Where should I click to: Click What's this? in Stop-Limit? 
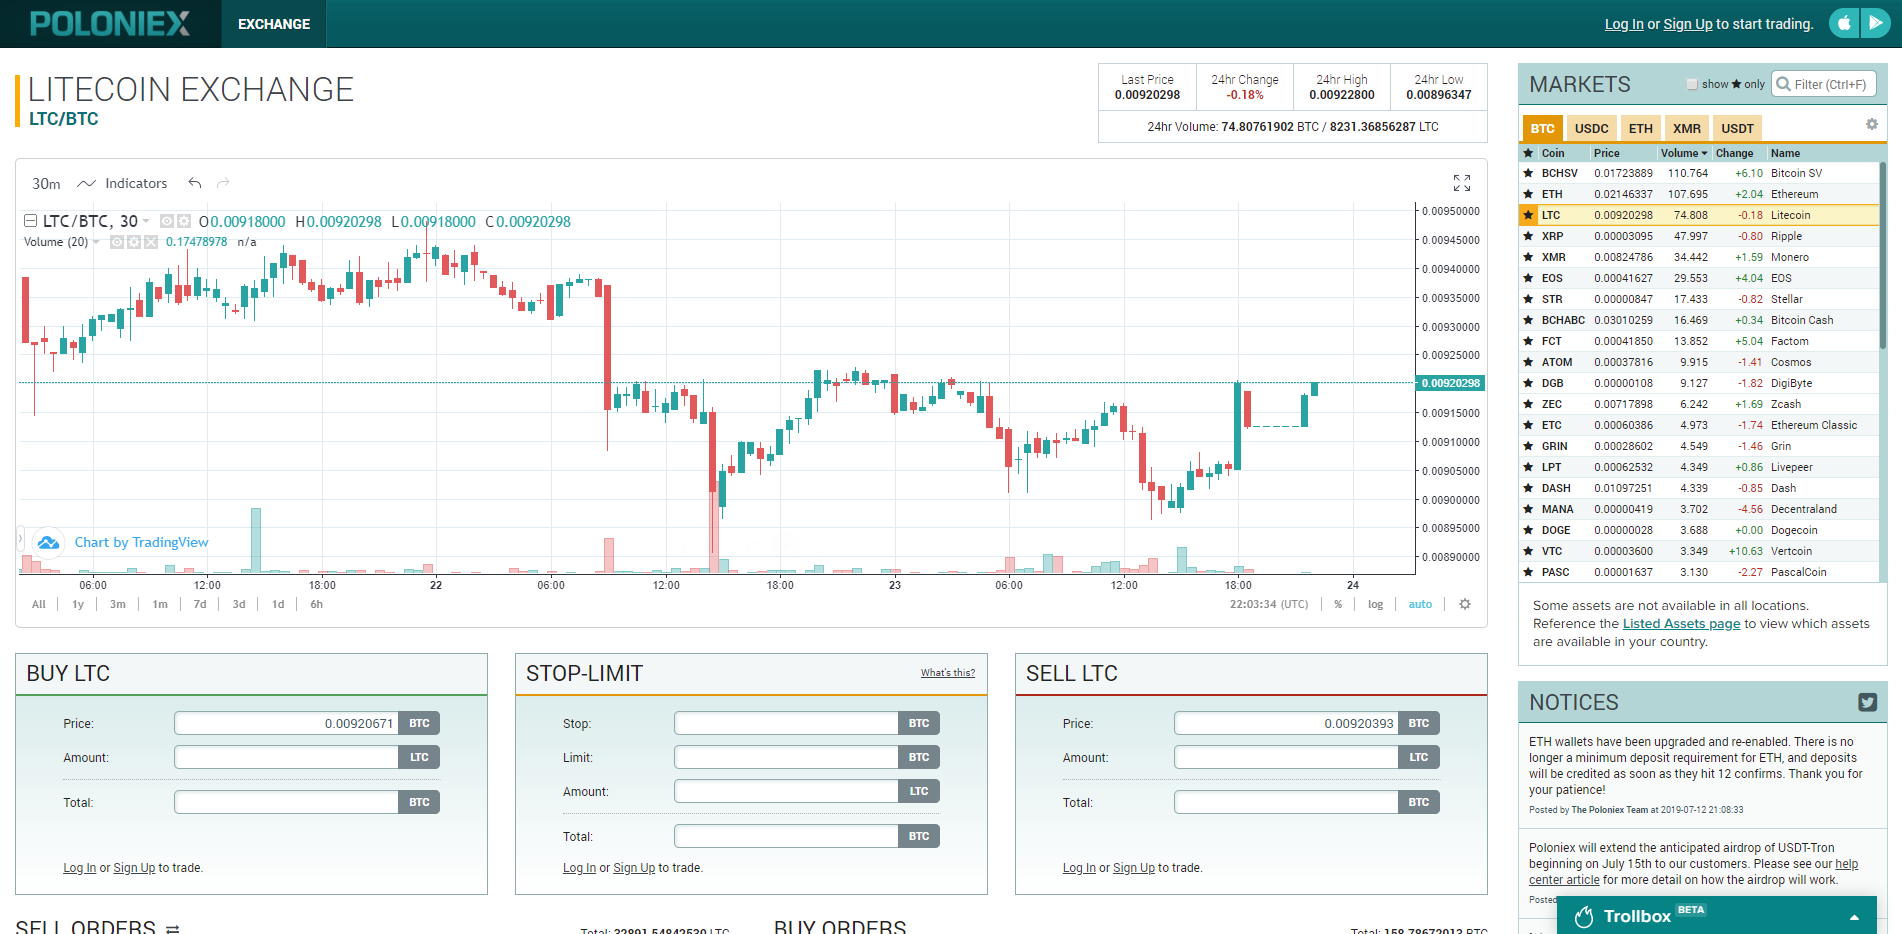point(948,672)
